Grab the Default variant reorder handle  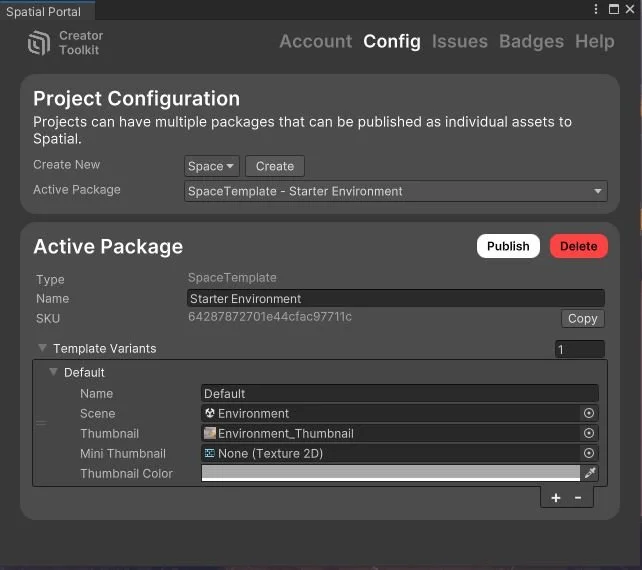coord(41,423)
